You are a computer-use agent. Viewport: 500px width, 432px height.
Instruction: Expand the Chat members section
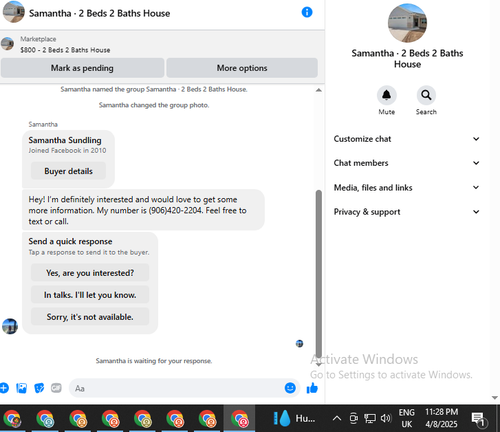click(407, 163)
